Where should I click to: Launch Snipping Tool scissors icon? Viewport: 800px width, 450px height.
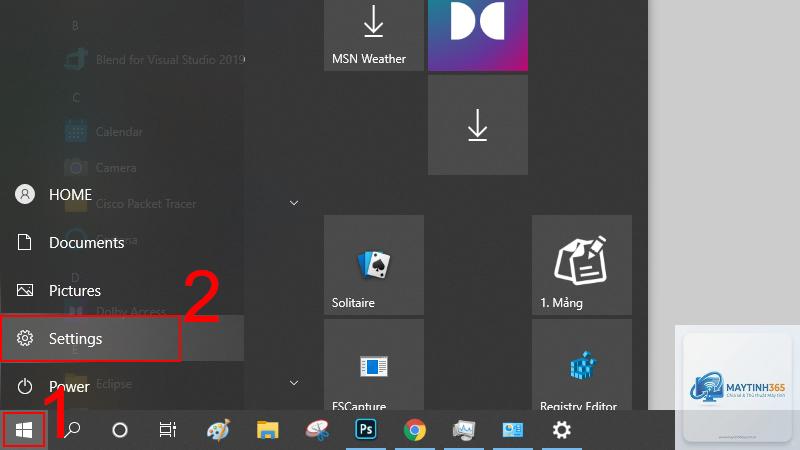317,430
